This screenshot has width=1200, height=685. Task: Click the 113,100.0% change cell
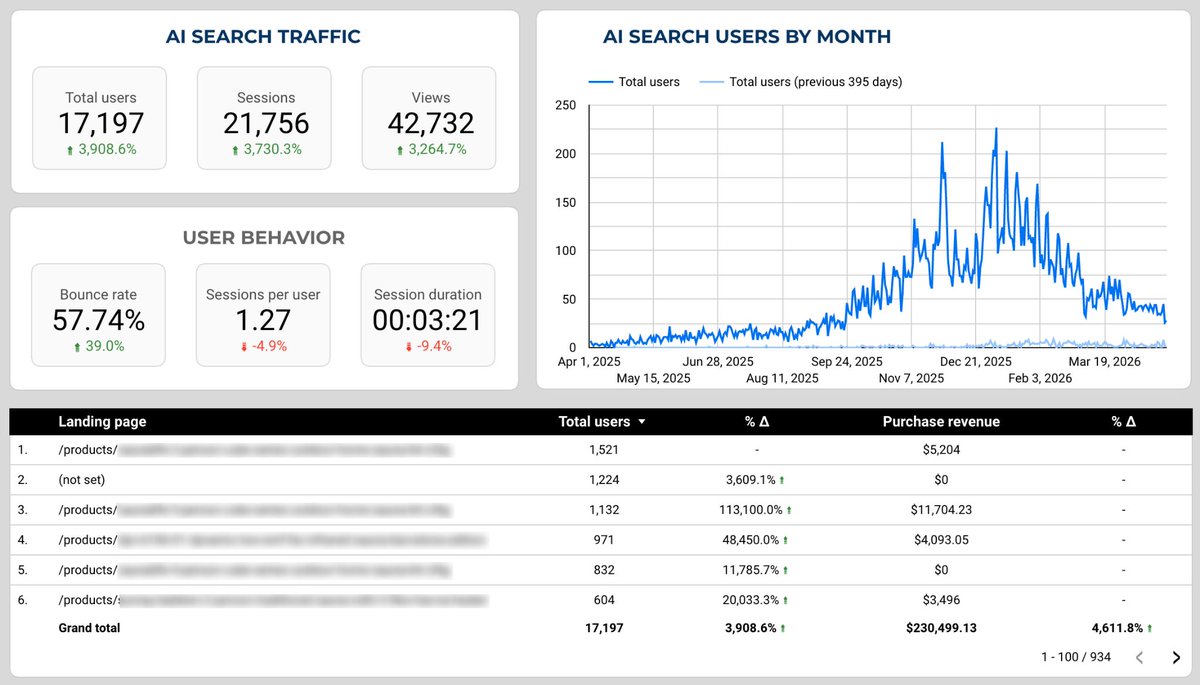[x=757, y=510]
